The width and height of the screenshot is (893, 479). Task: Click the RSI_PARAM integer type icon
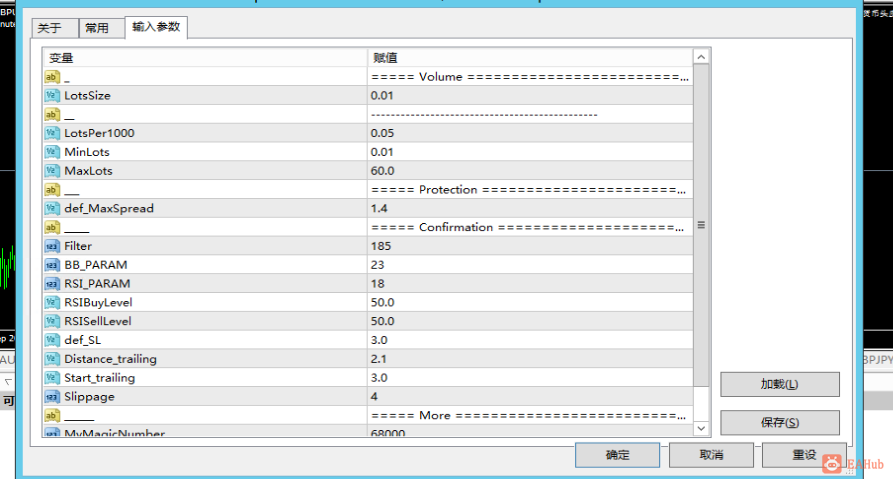52,284
